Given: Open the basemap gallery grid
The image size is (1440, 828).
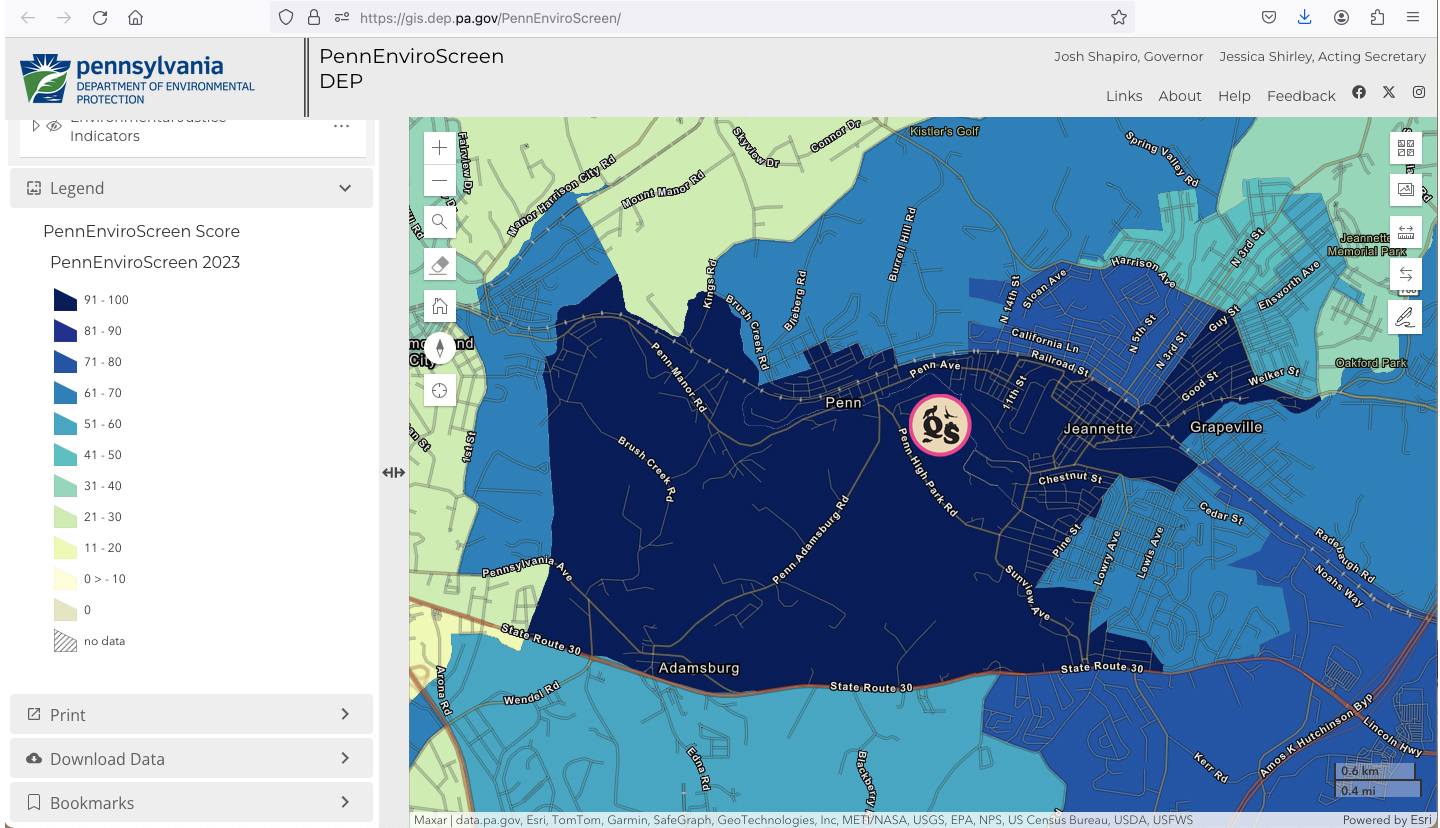Looking at the screenshot, I should pos(1405,148).
